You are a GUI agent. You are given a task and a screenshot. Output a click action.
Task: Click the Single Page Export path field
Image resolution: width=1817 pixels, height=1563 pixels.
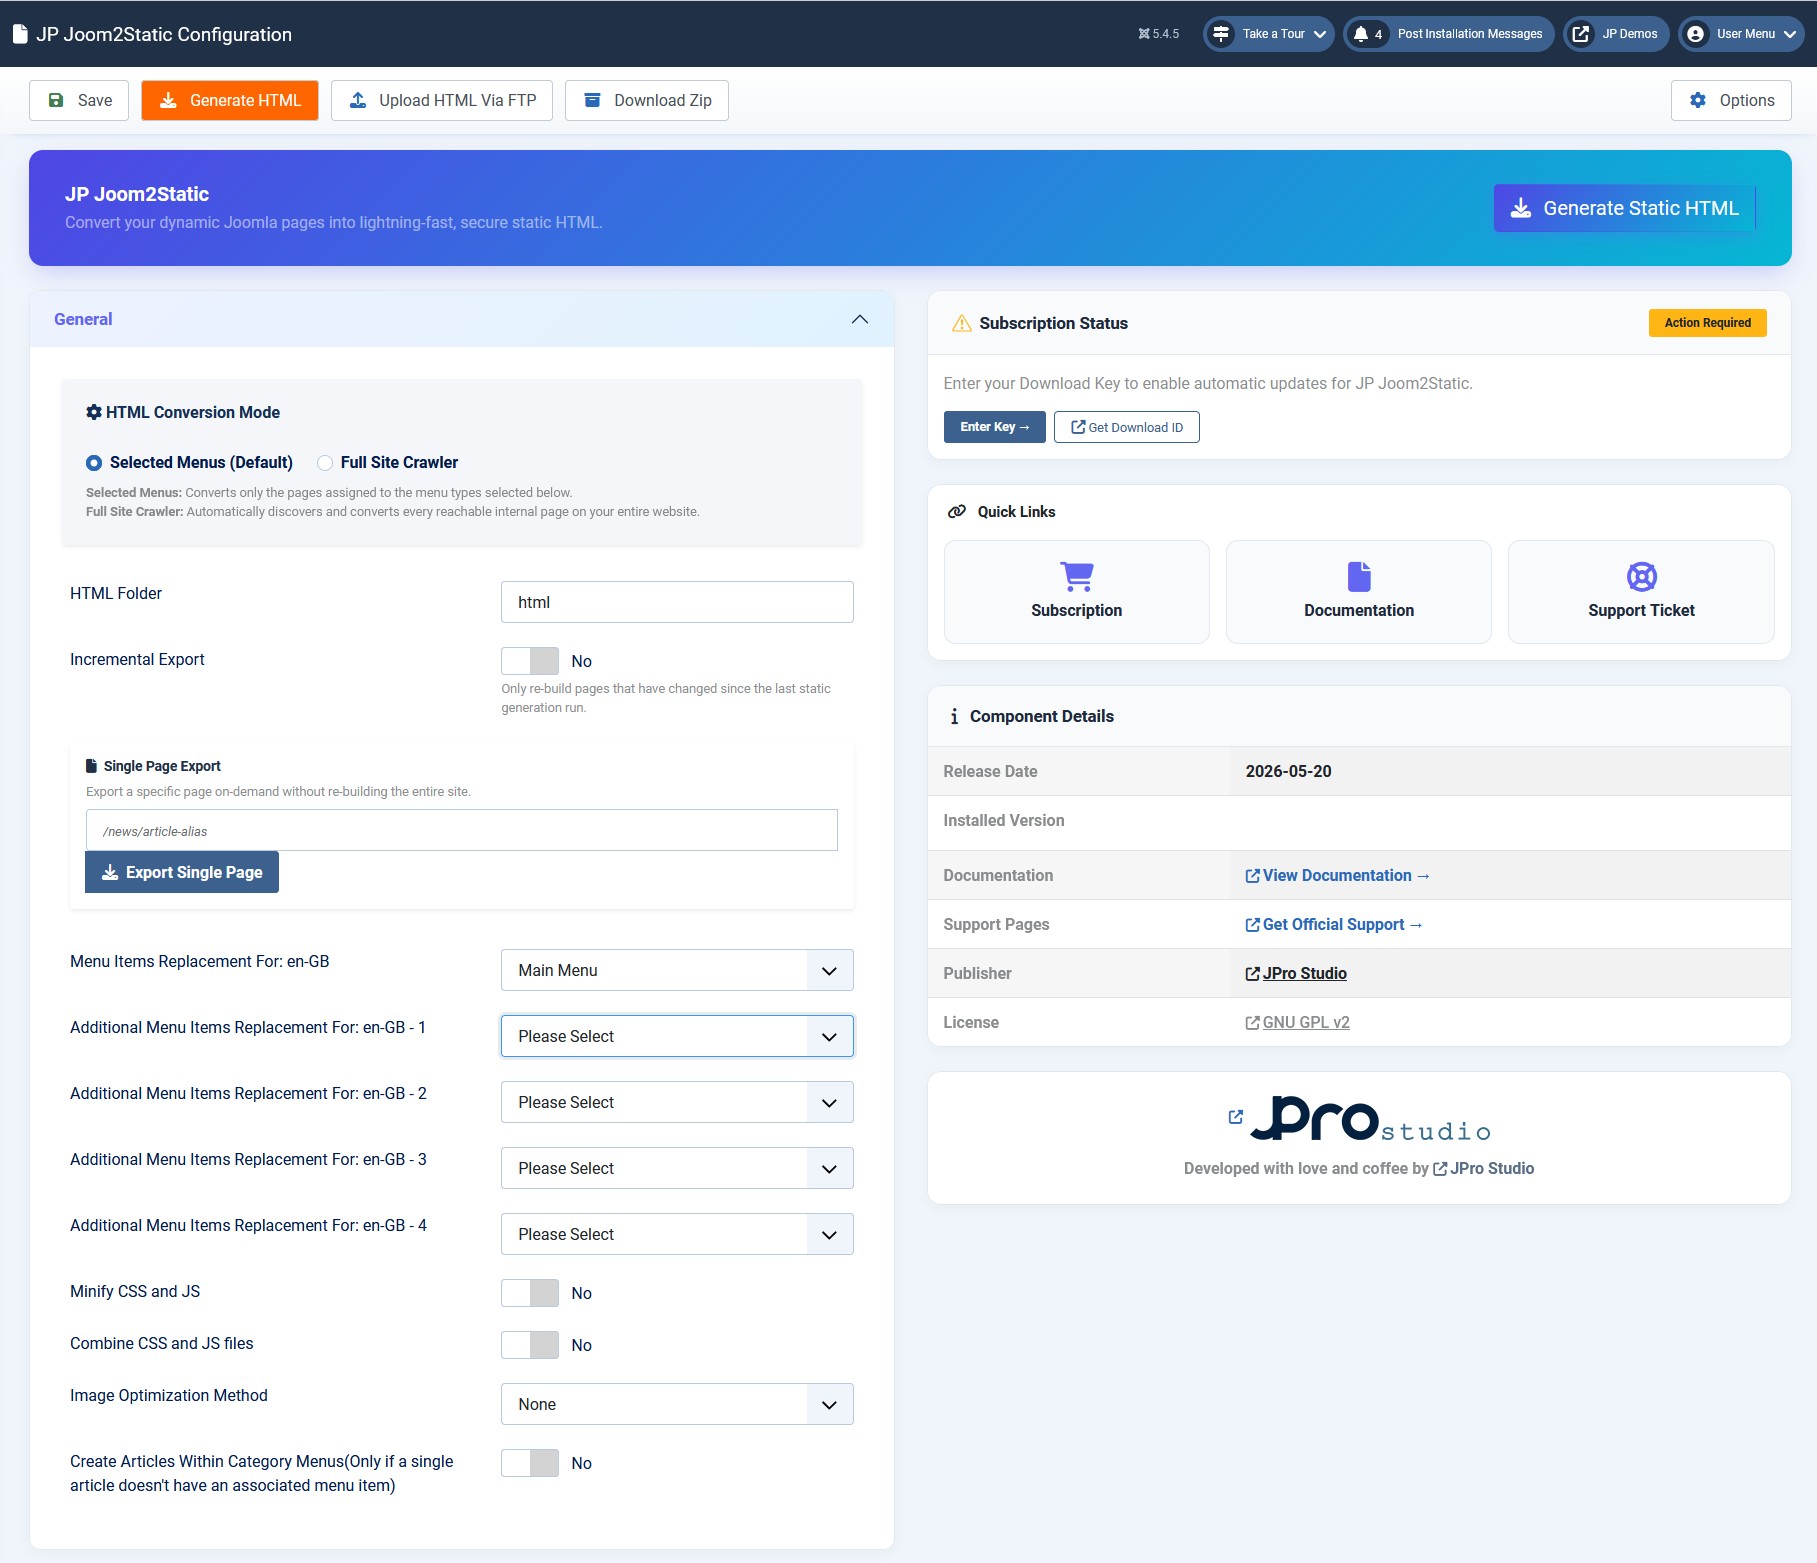(462, 830)
